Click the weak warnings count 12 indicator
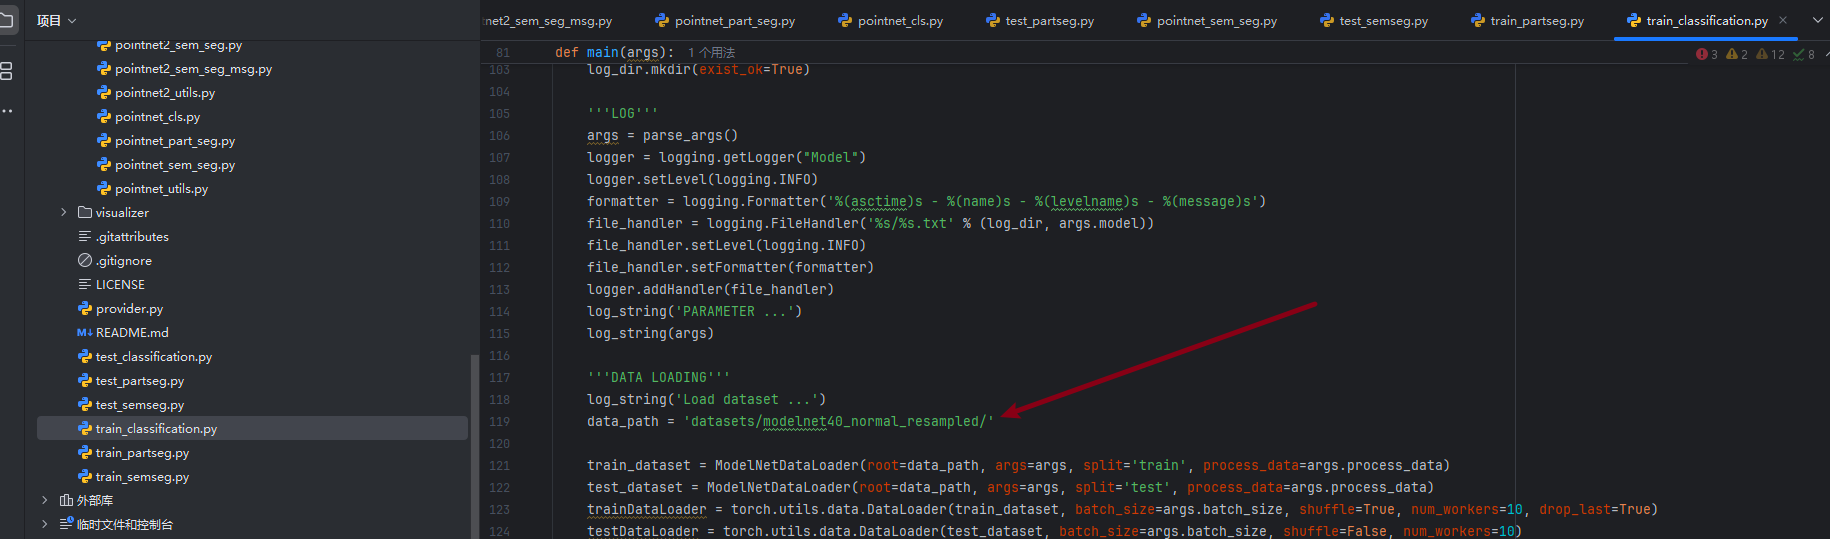 tap(1770, 54)
